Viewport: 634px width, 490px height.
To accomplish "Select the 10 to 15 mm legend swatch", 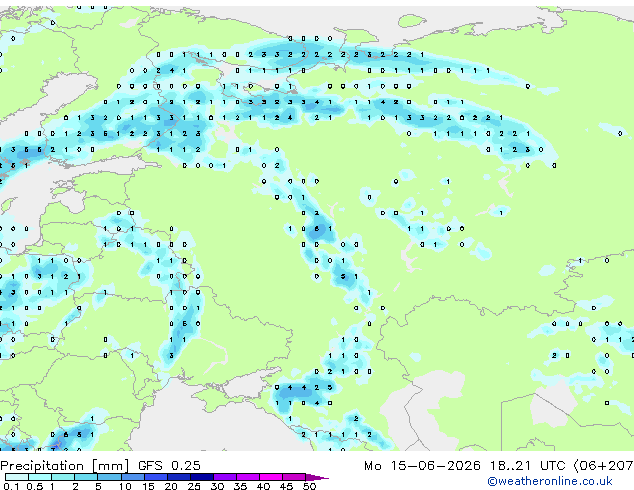I will (132, 477).
